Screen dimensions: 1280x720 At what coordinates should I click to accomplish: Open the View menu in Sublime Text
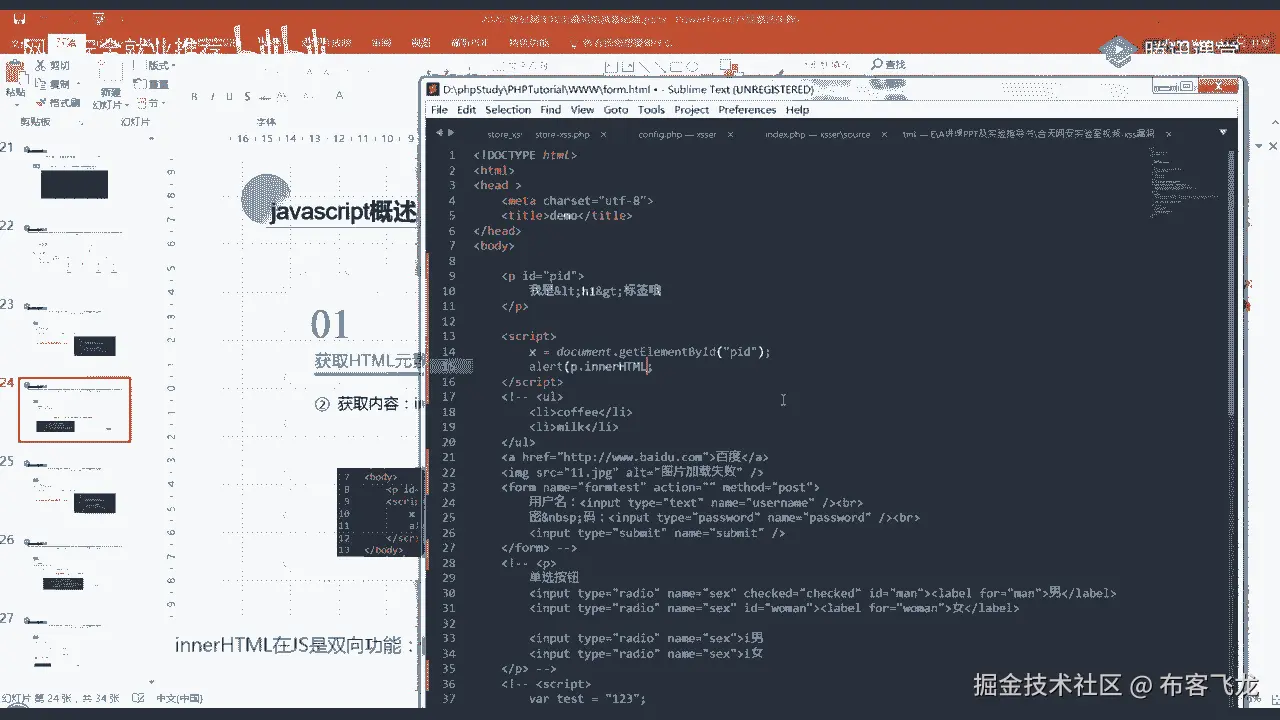coord(582,110)
